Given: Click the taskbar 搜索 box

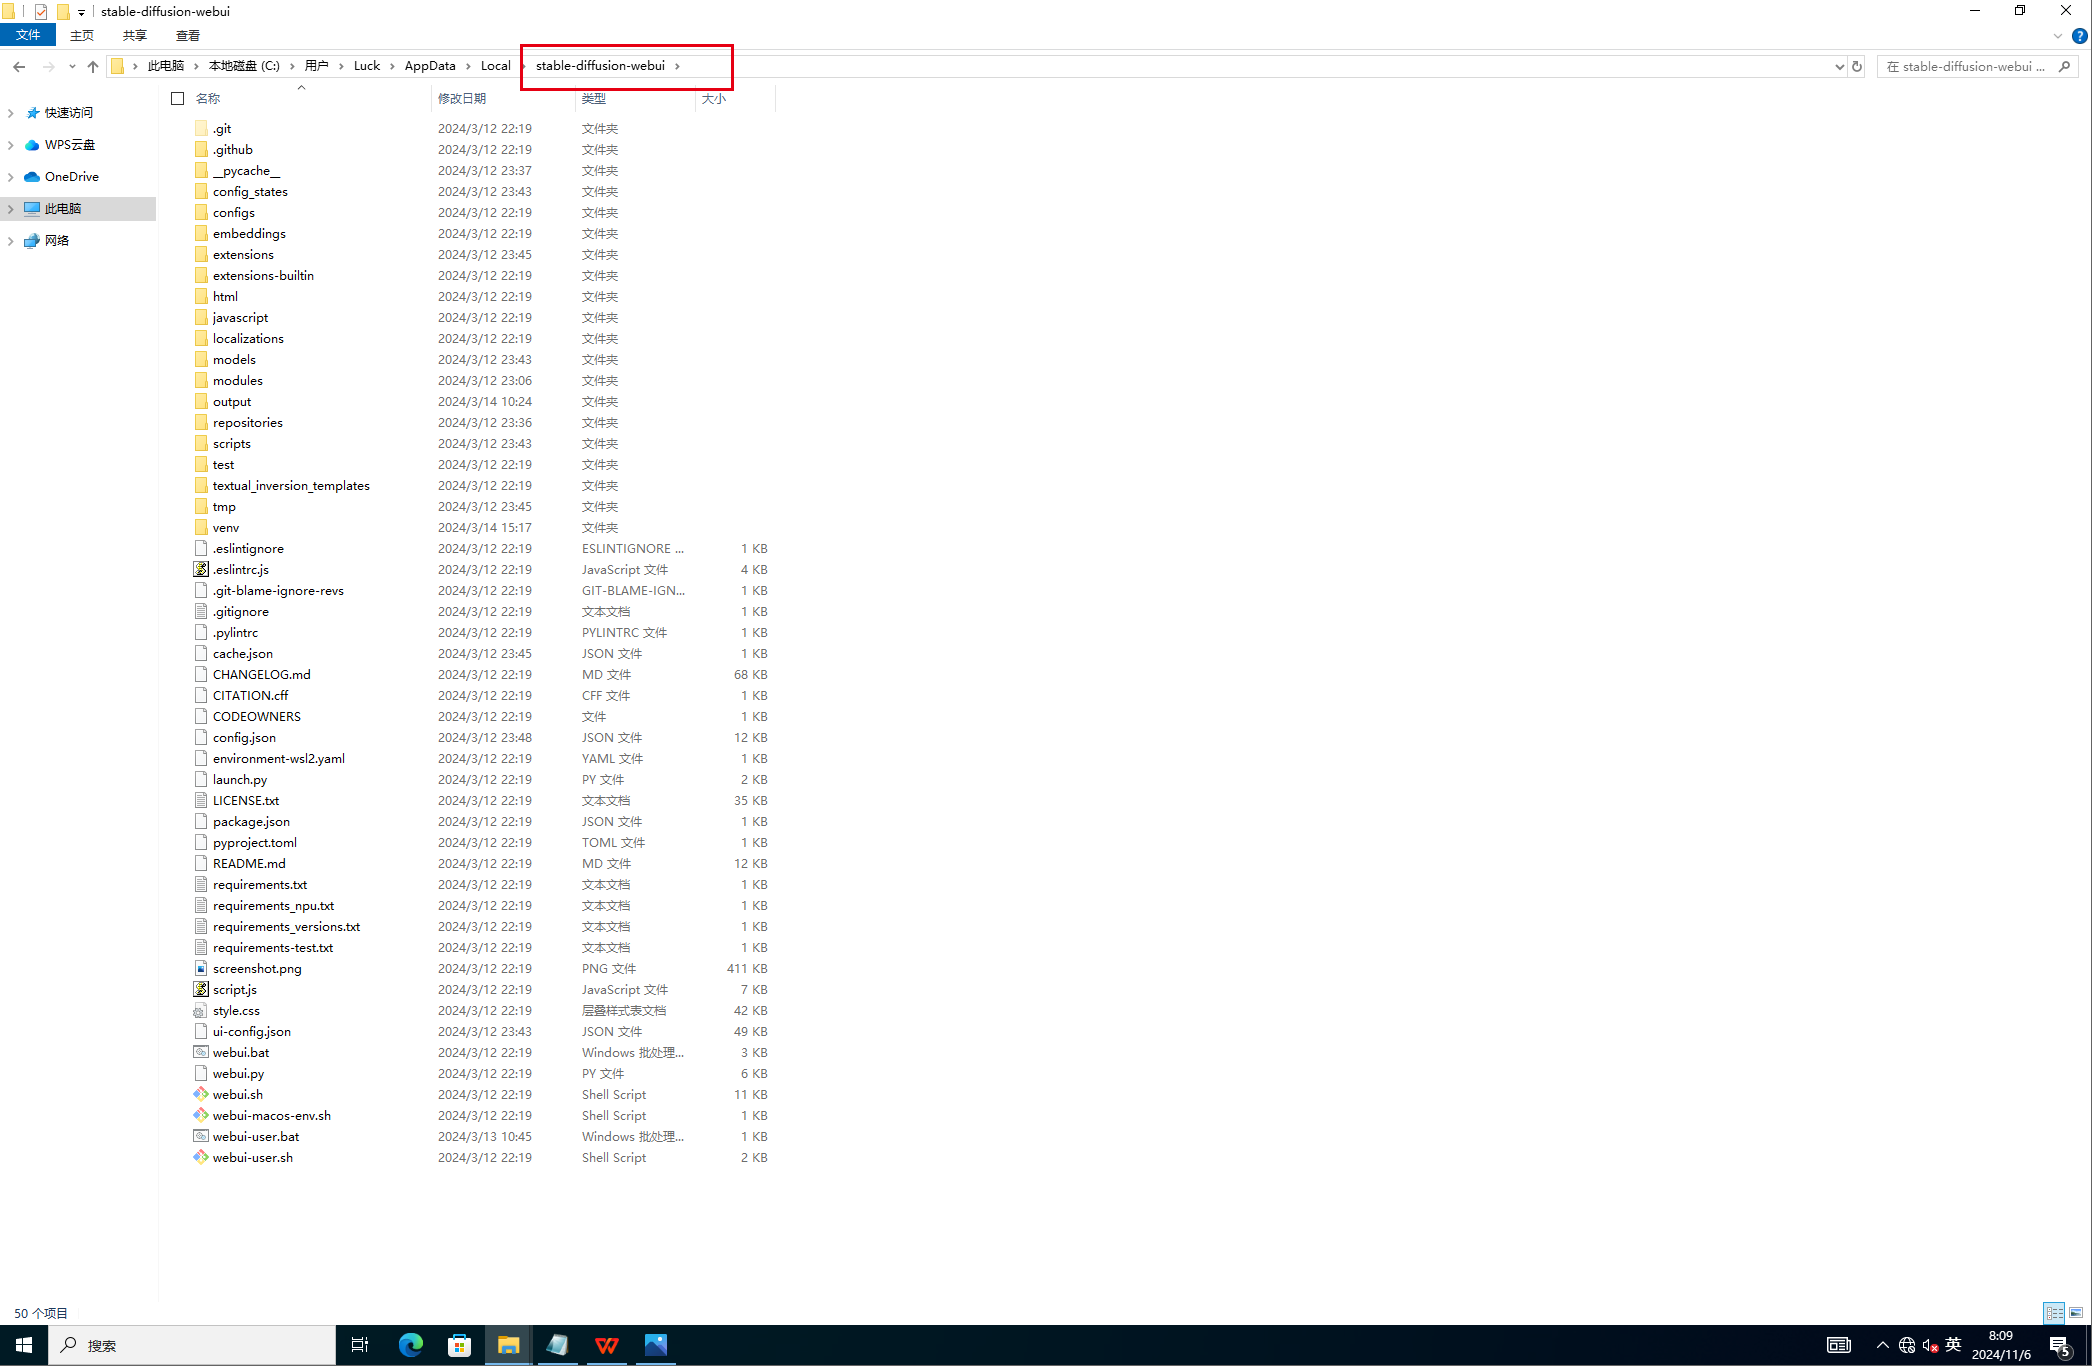Looking at the screenshot, I should (x=192, y=1345).
